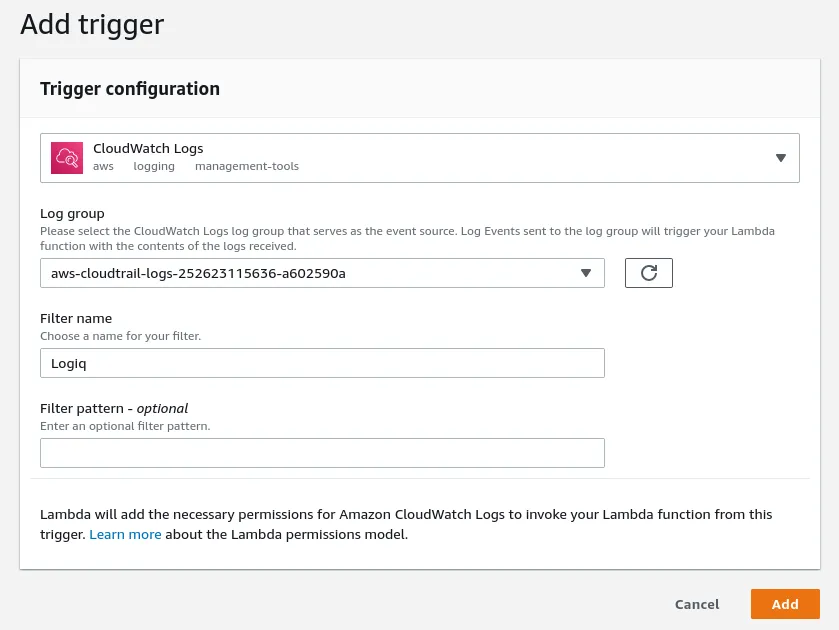Click the Log group field label
This screenshot has height=630, width=839.
click(x=72, y=214)
